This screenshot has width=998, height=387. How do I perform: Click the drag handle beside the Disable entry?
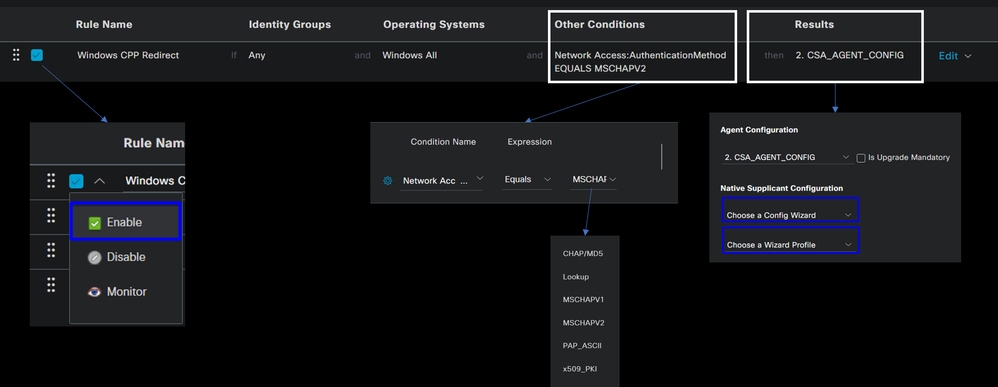[51, 250]
